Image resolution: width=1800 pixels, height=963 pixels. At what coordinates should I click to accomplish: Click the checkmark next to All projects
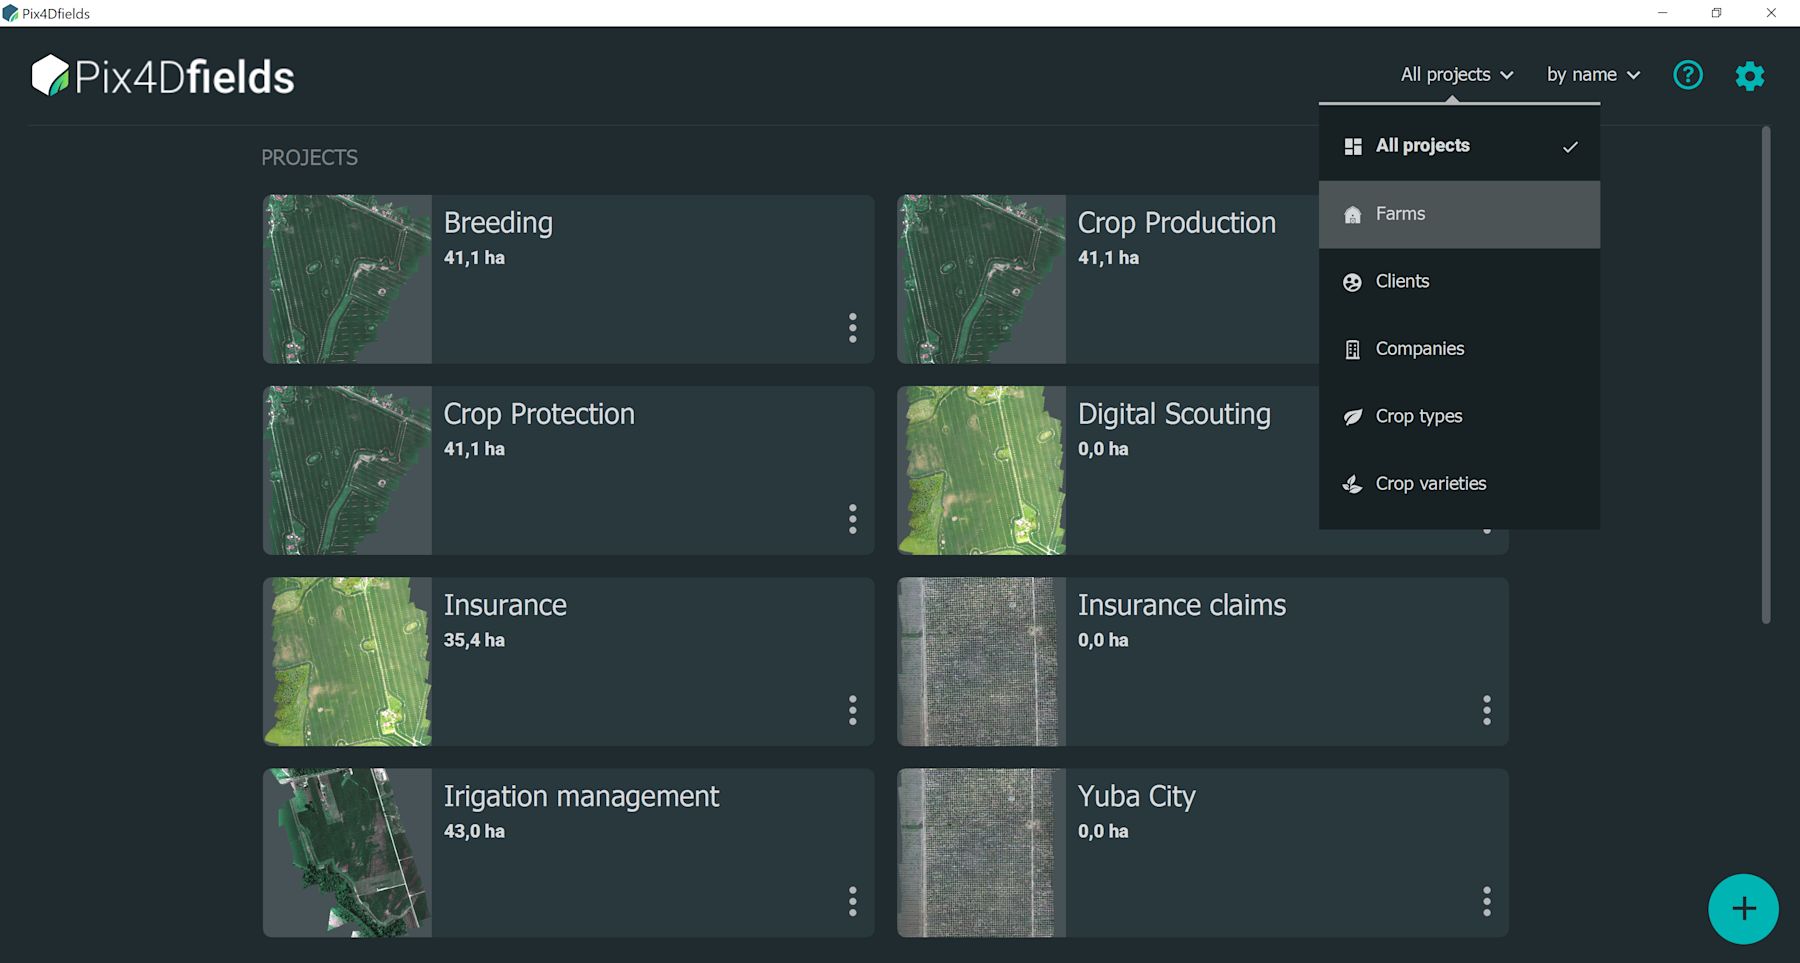(1572, 146)
